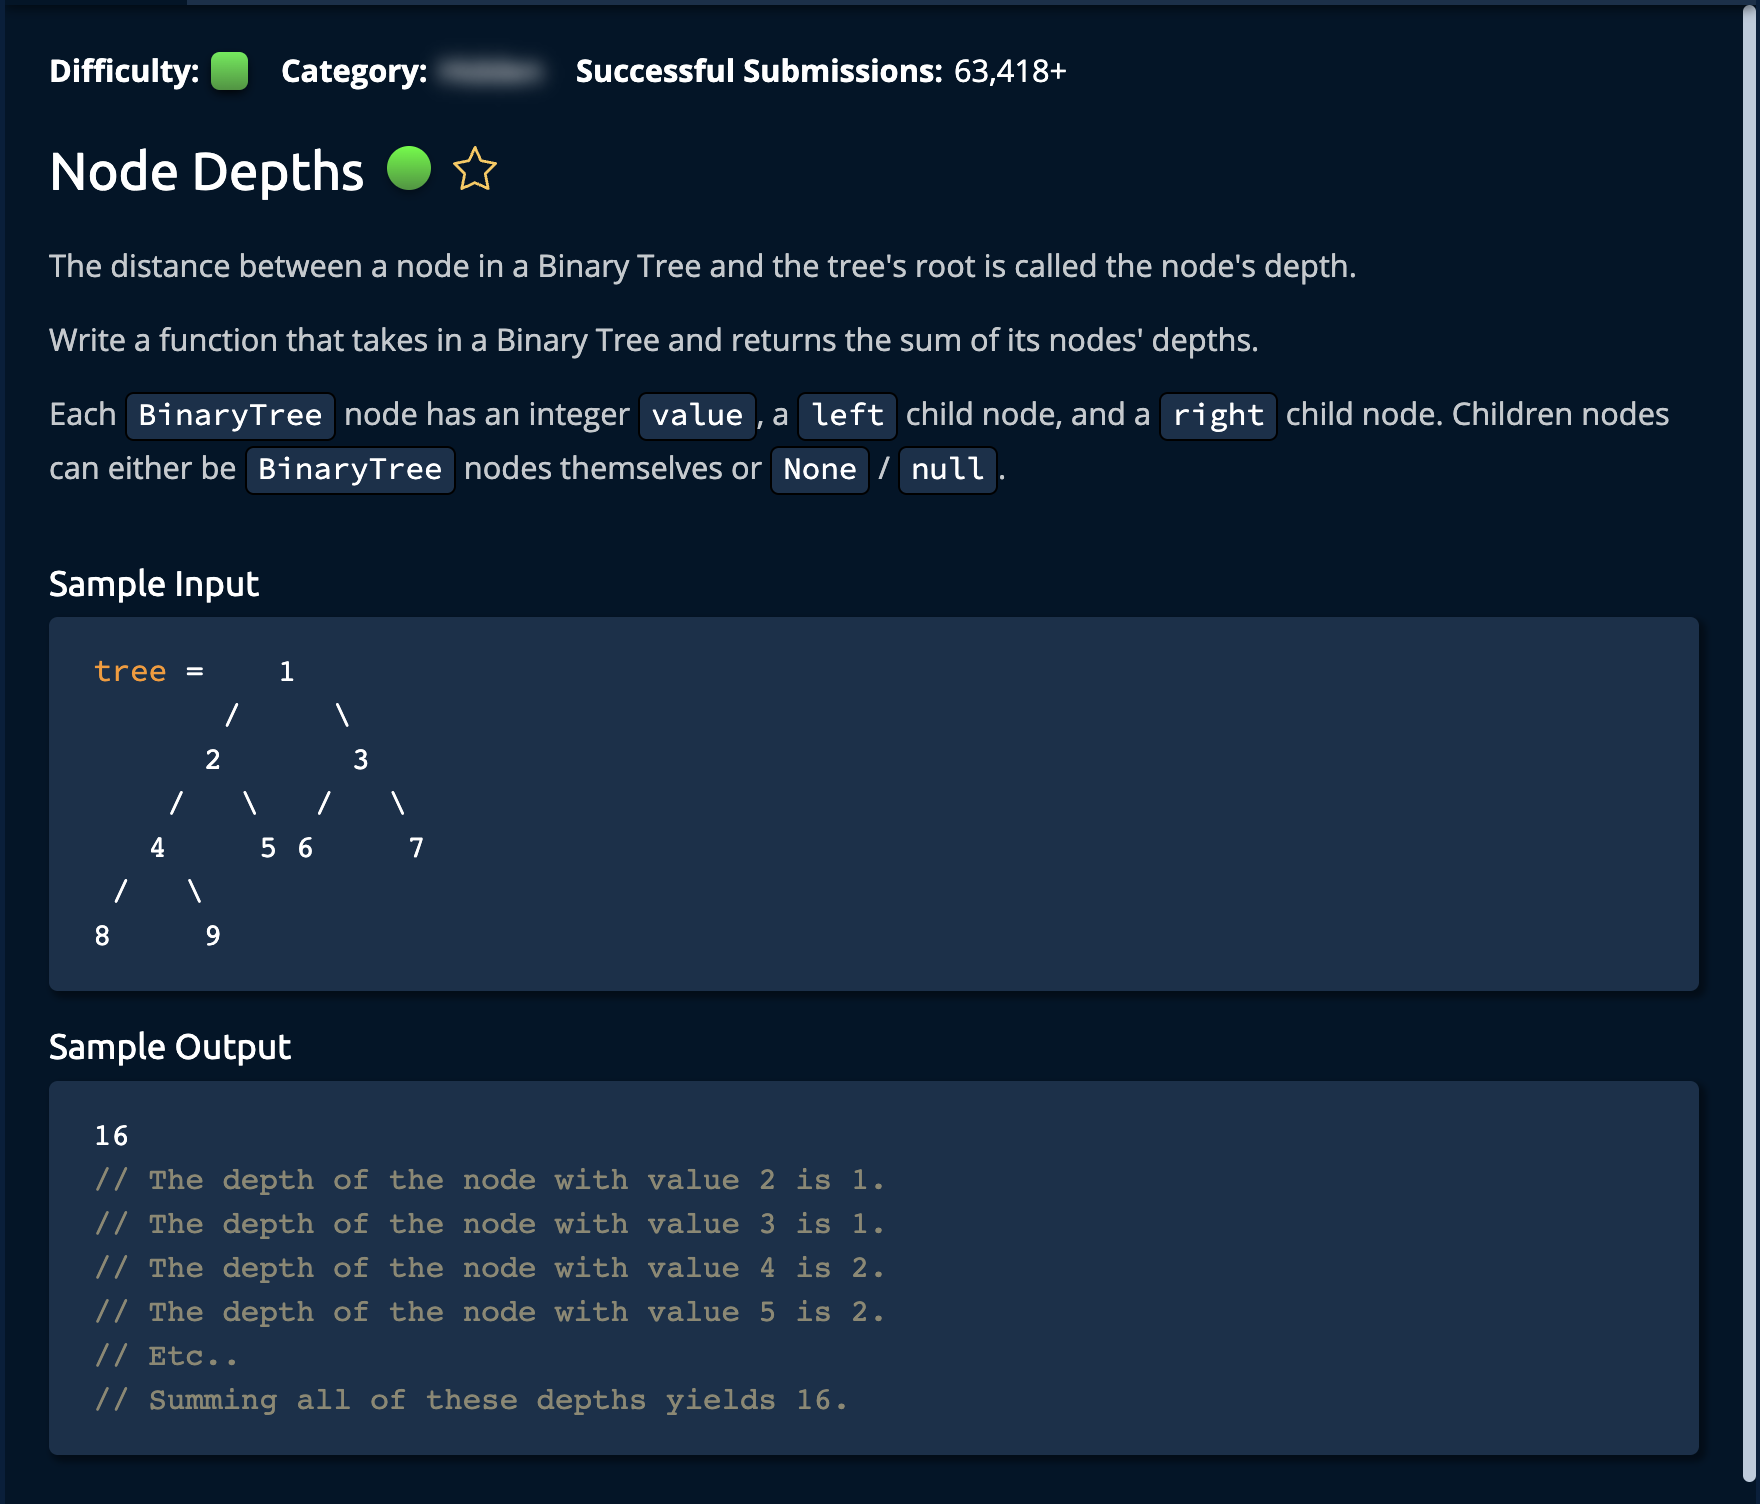Click the BinaryTree code tag after 'Each'
The image size is (1760, 1504).
(230, 415)
